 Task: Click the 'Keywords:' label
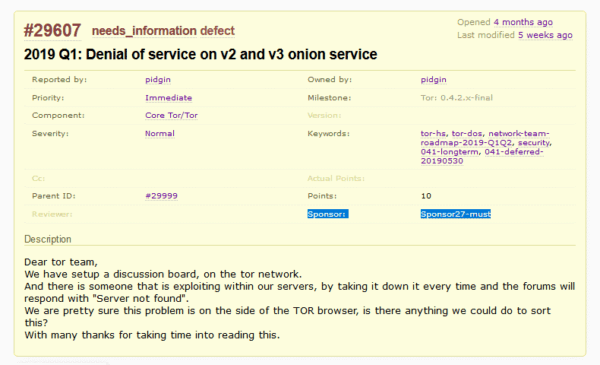(328, 134)
